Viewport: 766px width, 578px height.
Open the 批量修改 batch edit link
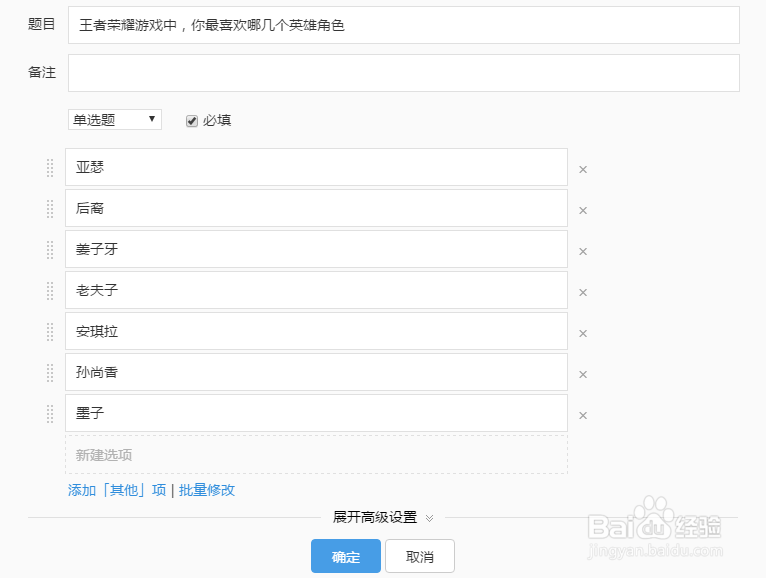point(207,490)
